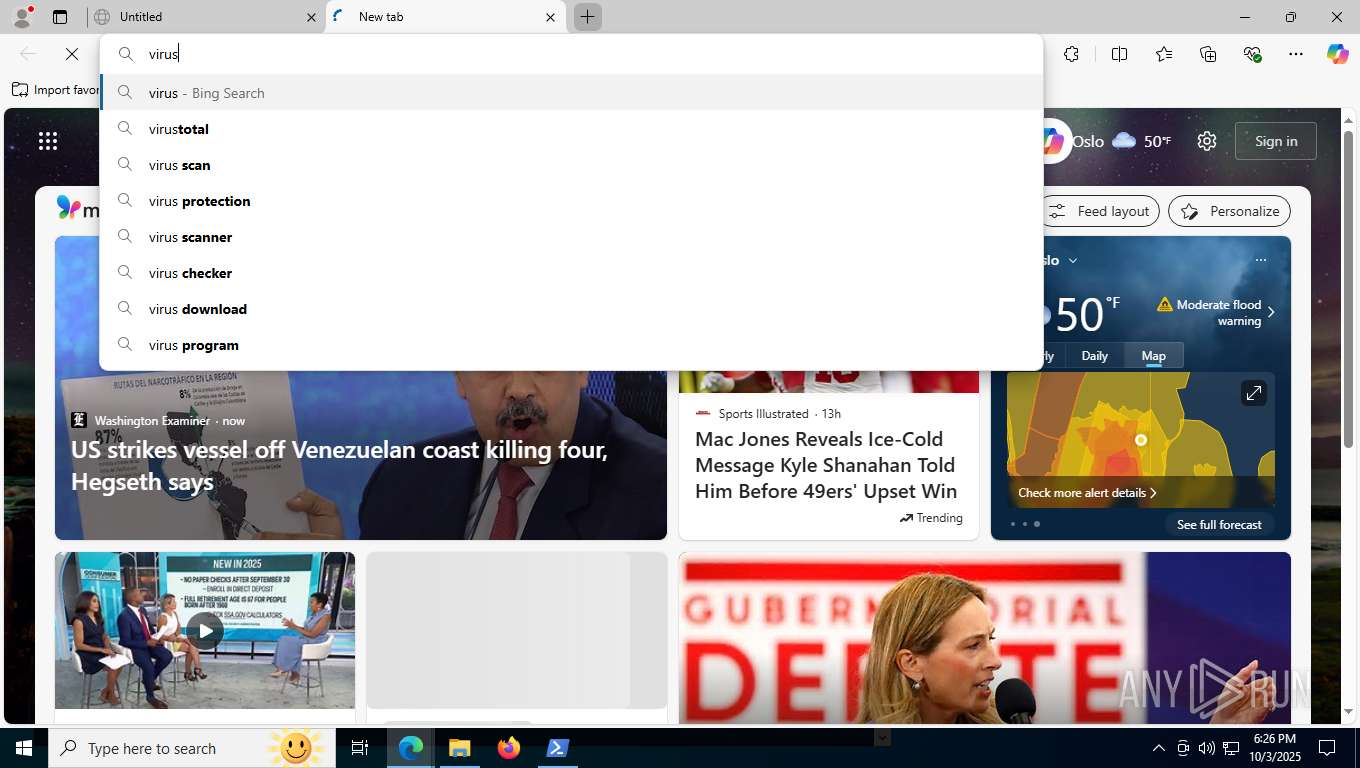1360x768 pixels.
Task: Open PowerShell from the taskbar
Action: 557,748
